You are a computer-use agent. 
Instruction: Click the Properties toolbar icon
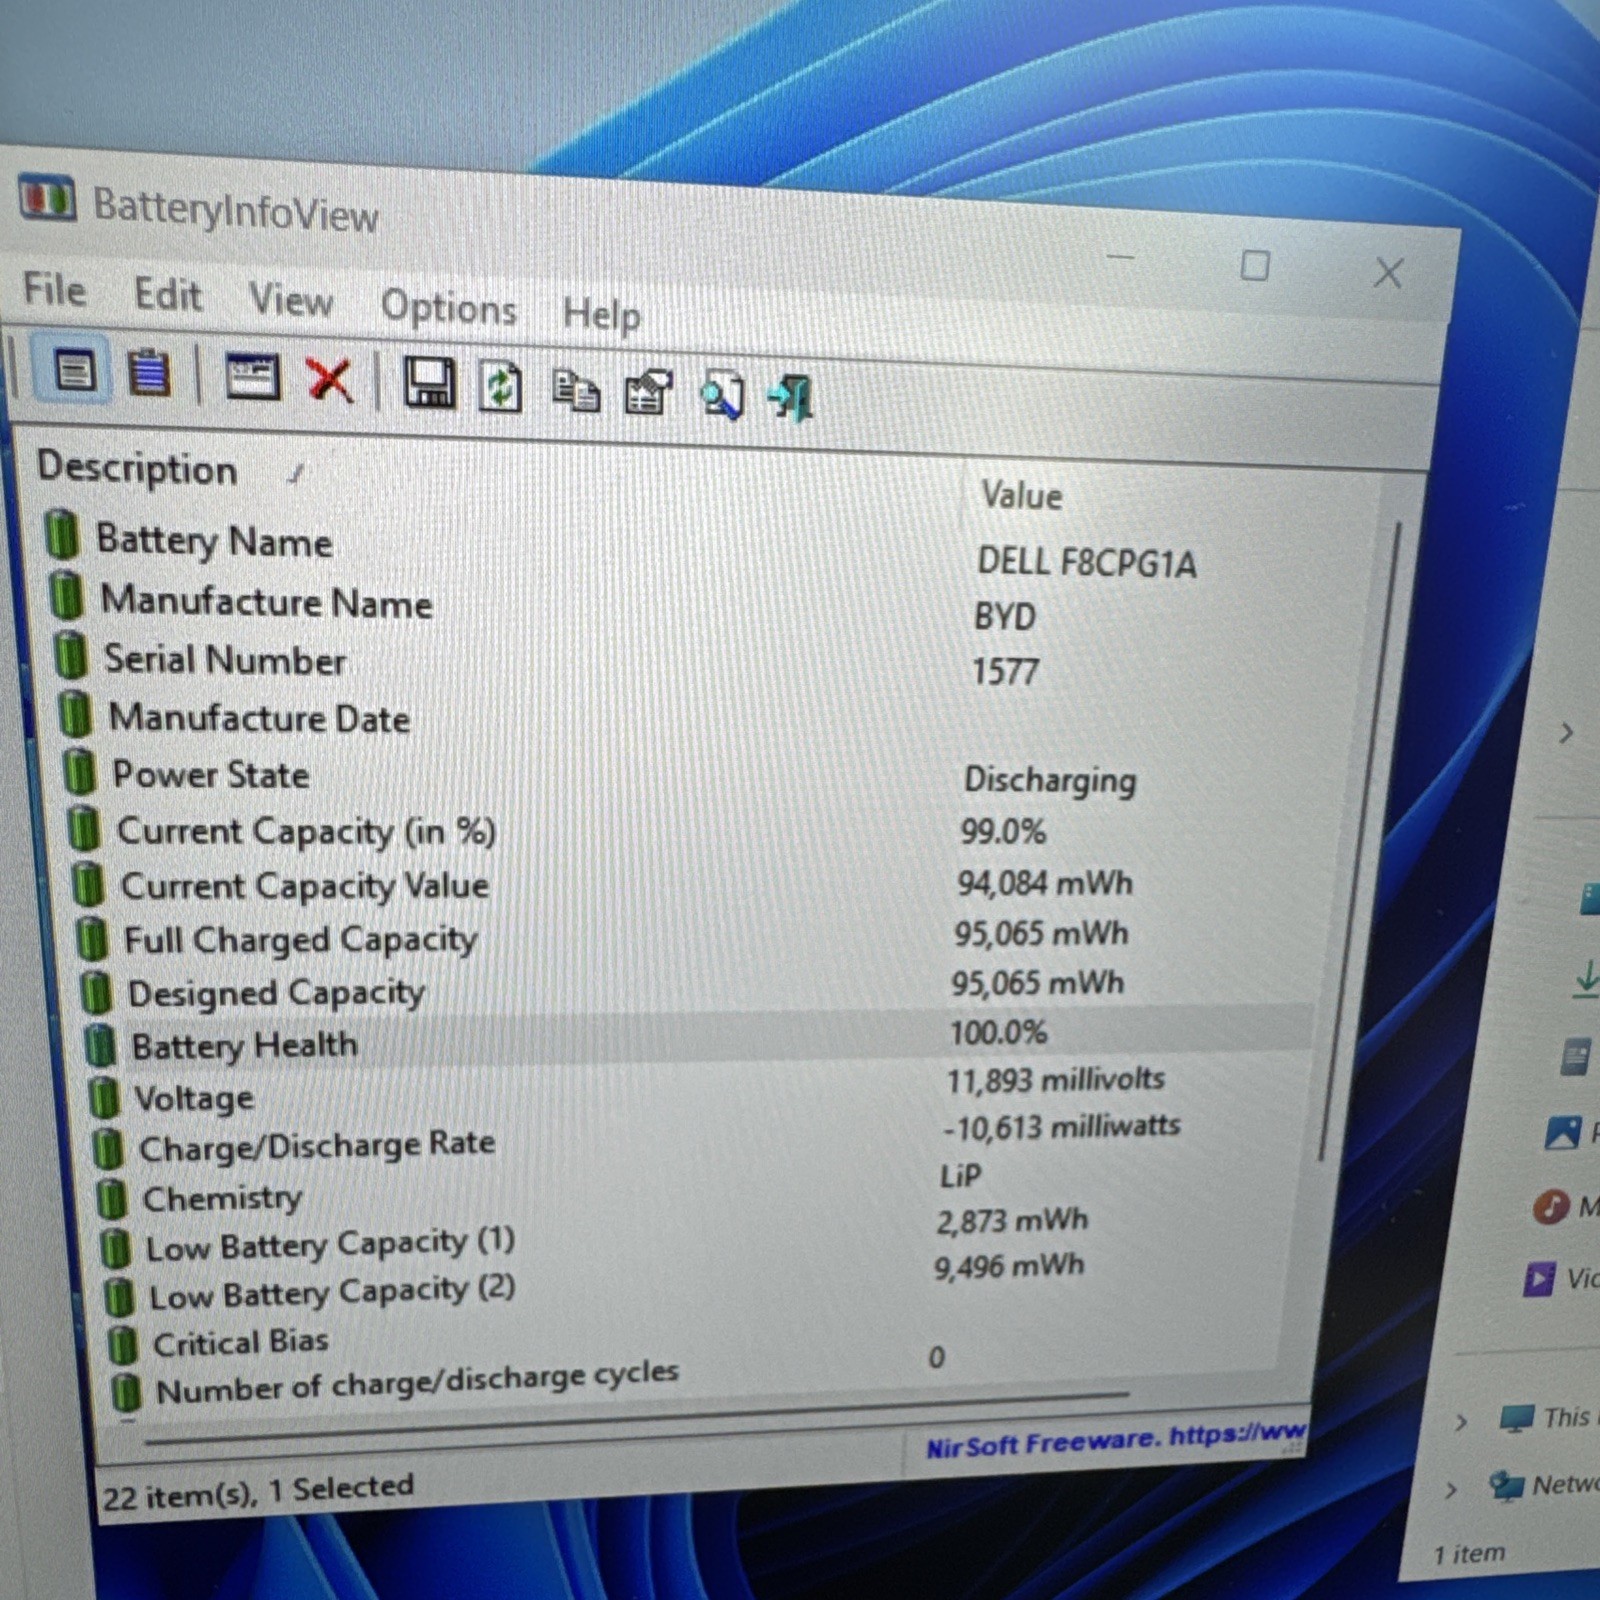point(648,392)
